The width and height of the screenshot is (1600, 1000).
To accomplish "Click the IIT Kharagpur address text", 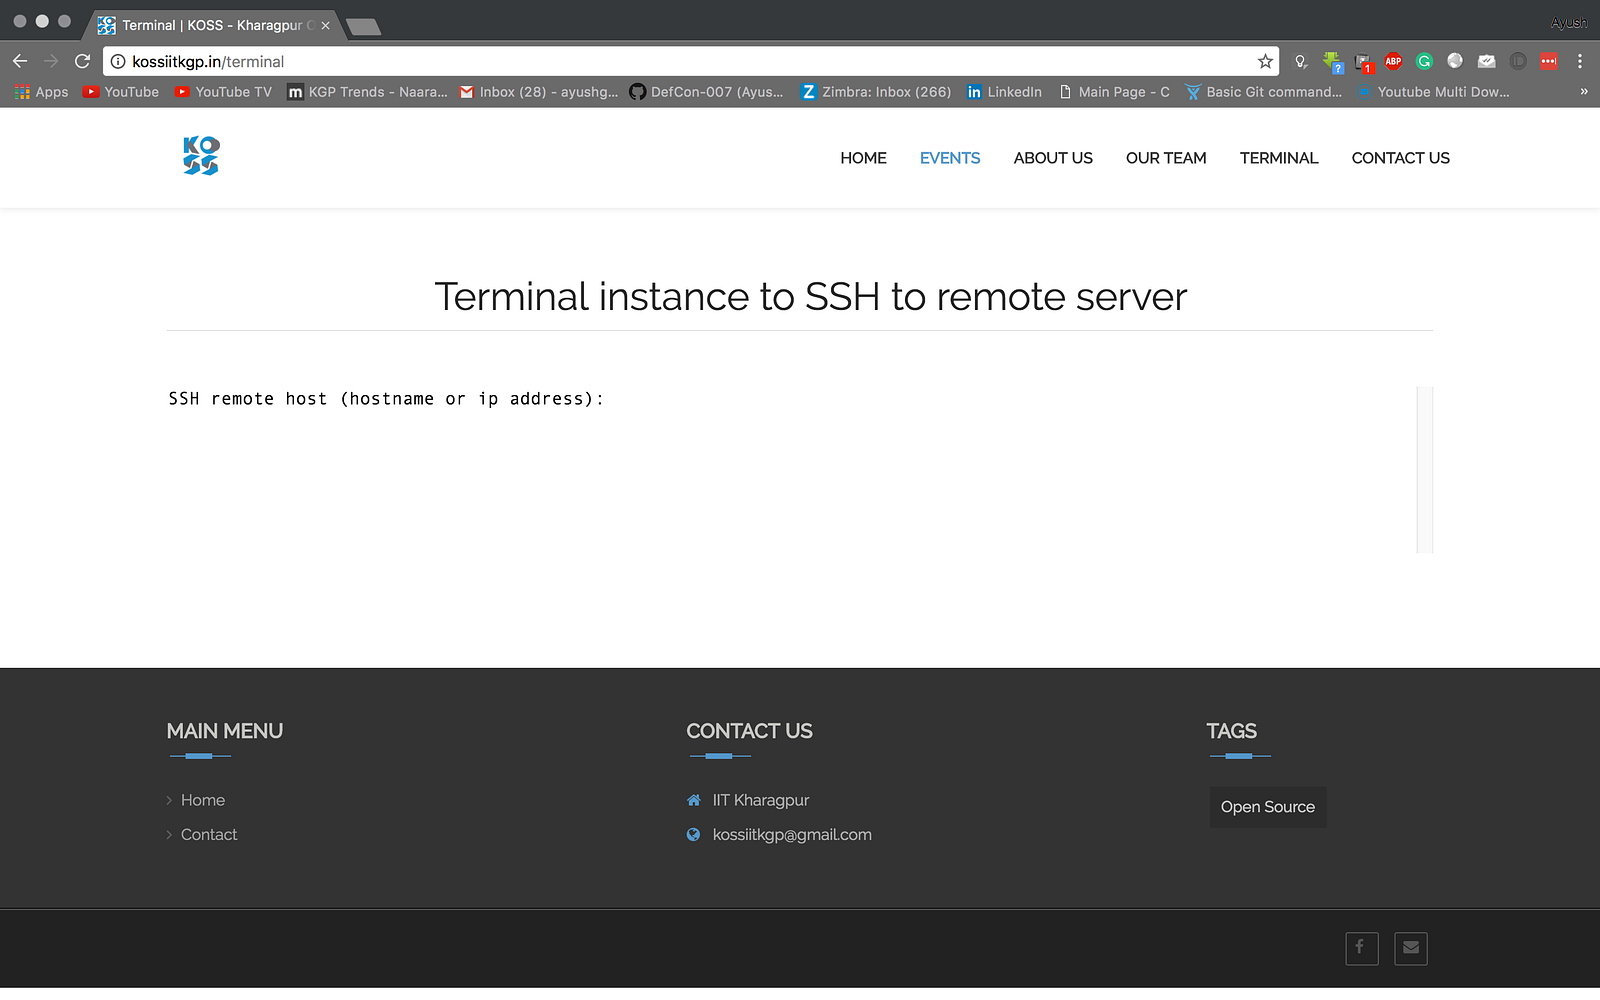I will coord(761,800).
